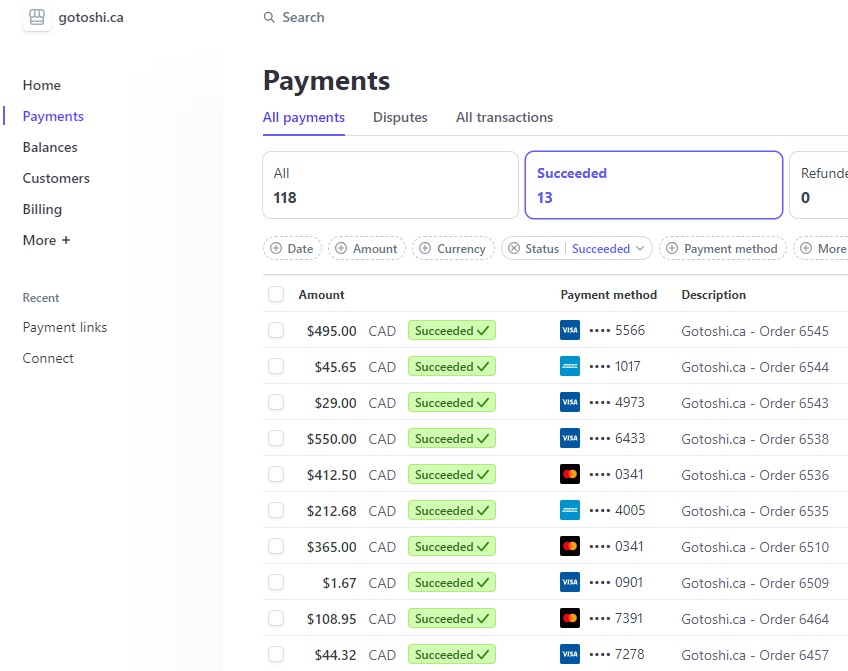This screenshot has width=848, height=671.
Task: Open the Payment method filter
Action: 722,249
